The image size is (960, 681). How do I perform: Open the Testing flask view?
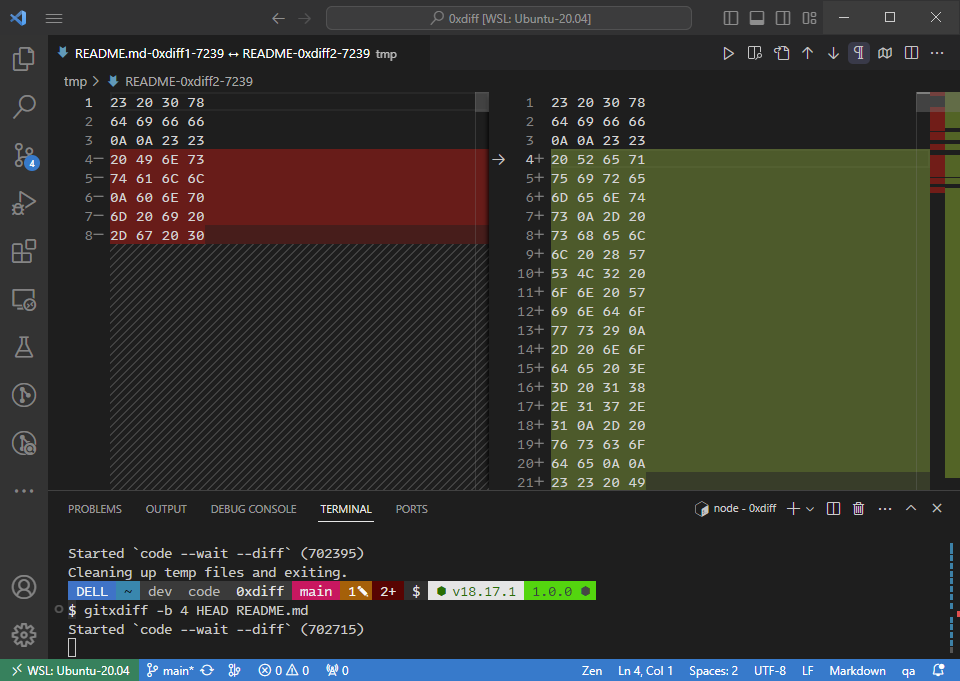tap(24, 347)
